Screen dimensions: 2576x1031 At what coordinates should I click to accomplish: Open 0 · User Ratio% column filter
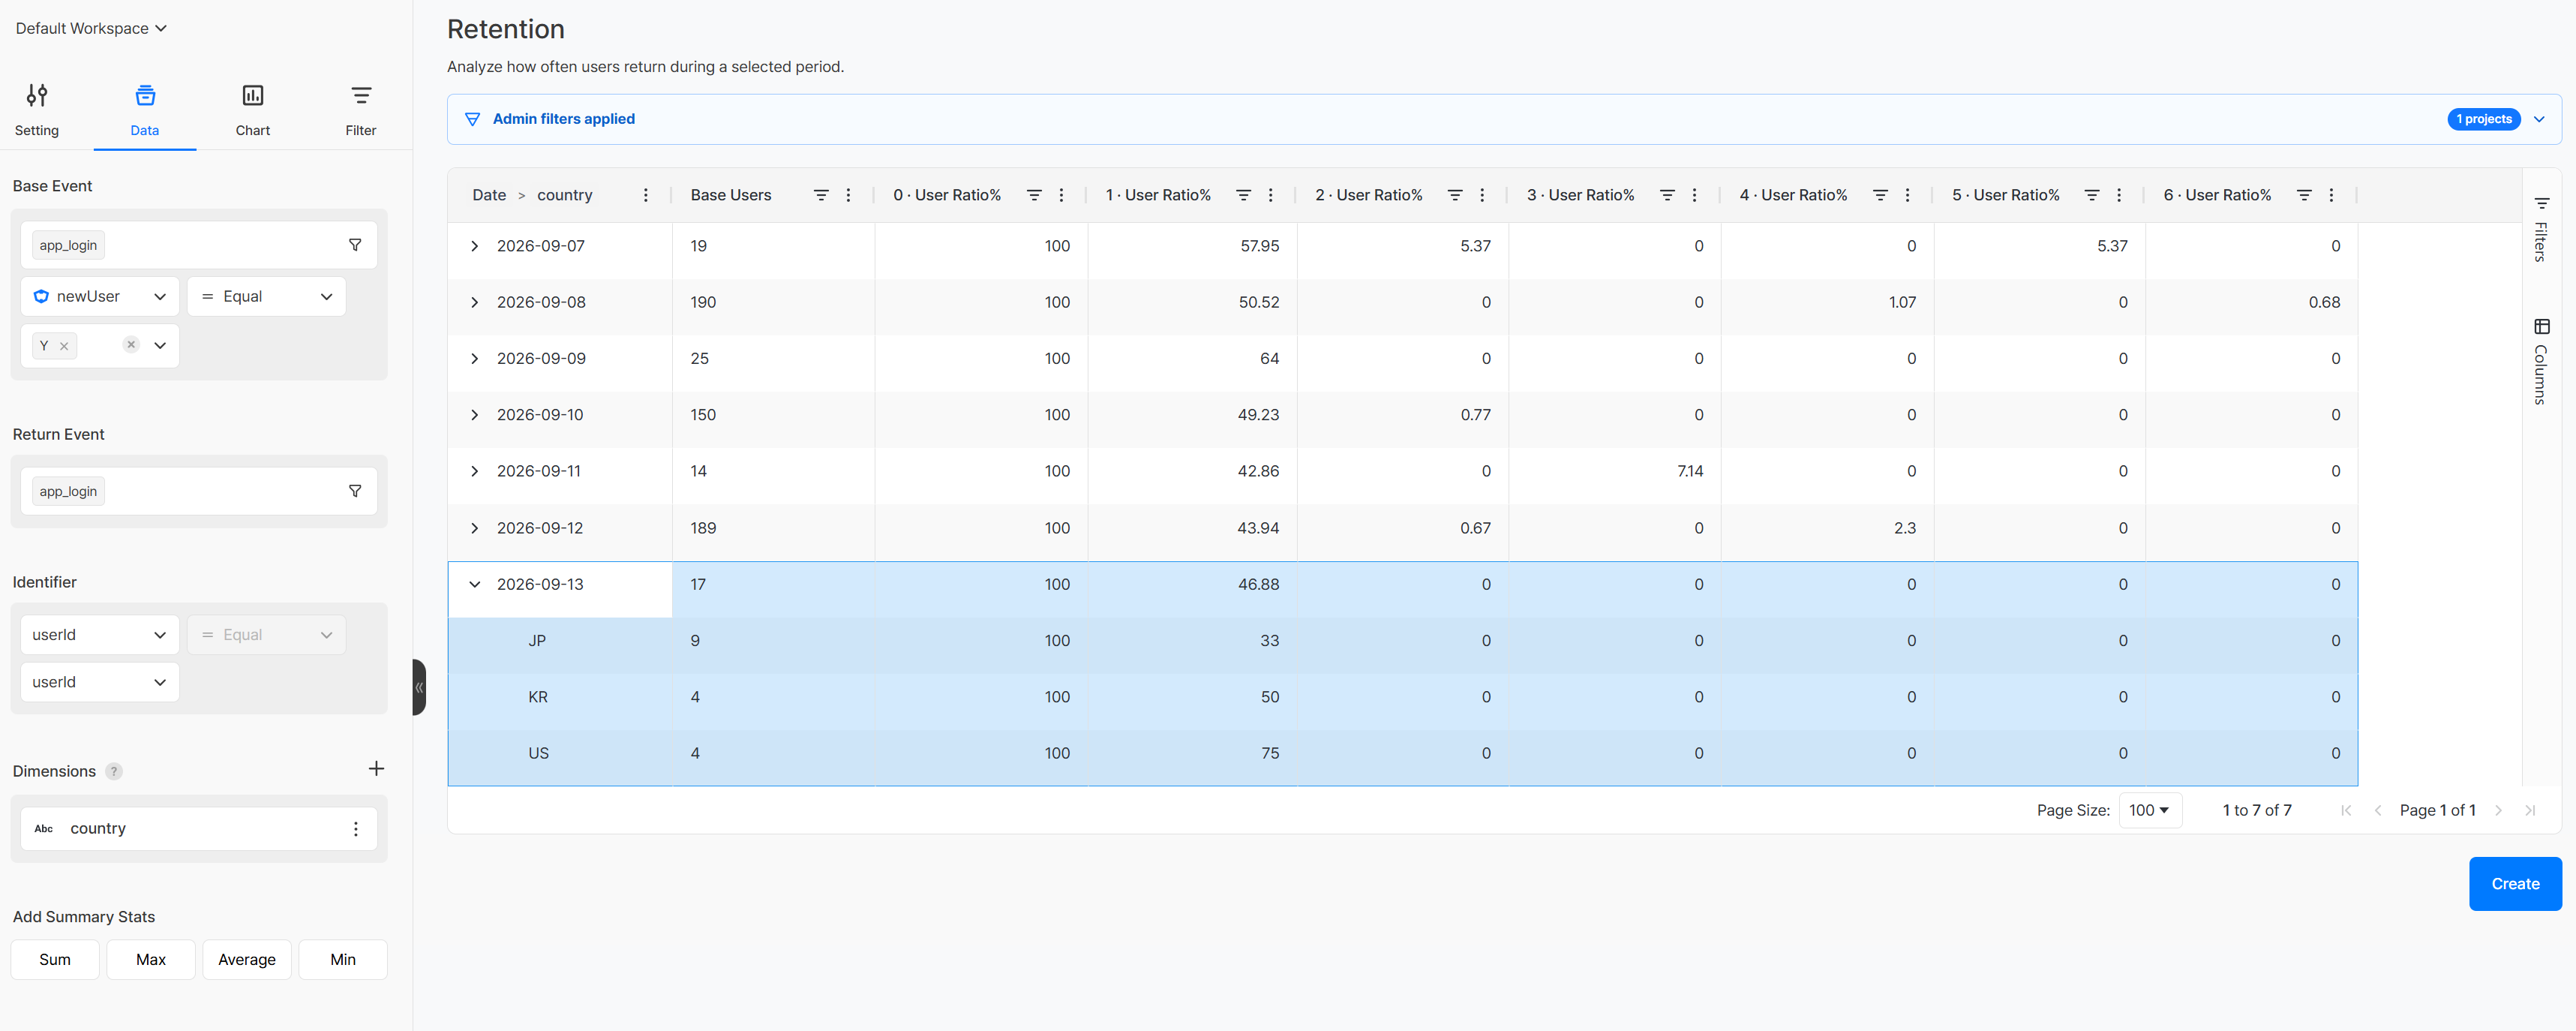[x=1034, y=195]
